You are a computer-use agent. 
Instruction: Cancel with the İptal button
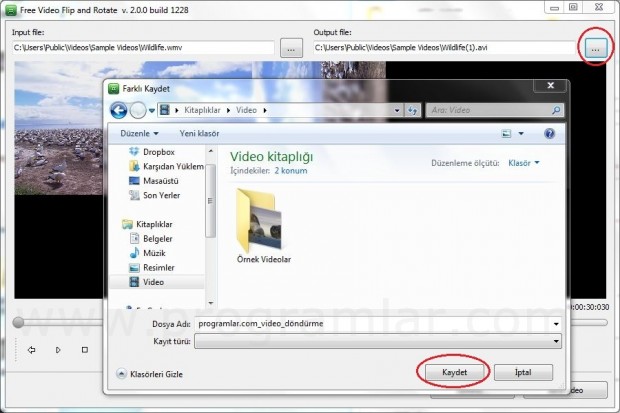tap(523, 372)
